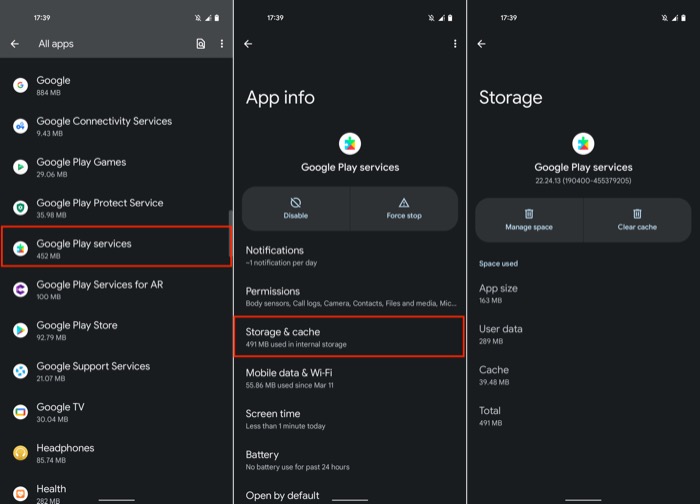Select Google Play services row in list
Viewport: 700px width, 504px height.
coord(117,247)
